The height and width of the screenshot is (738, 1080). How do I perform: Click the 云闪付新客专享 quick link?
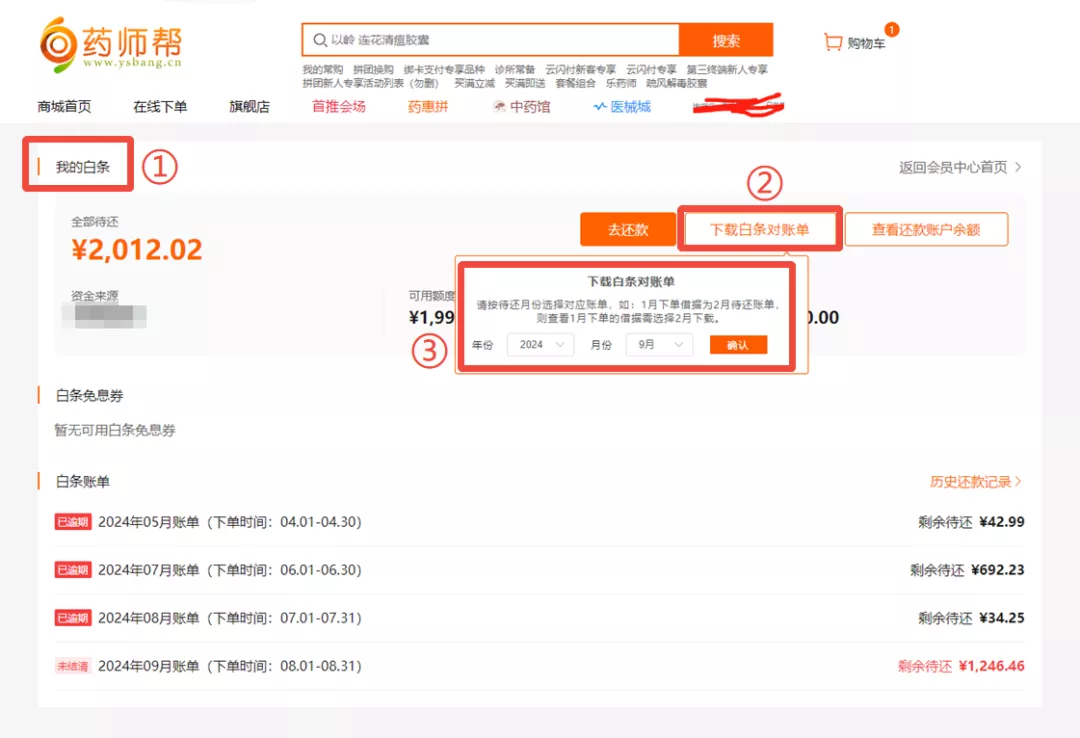pyautogui.click(x=581, y=70)
